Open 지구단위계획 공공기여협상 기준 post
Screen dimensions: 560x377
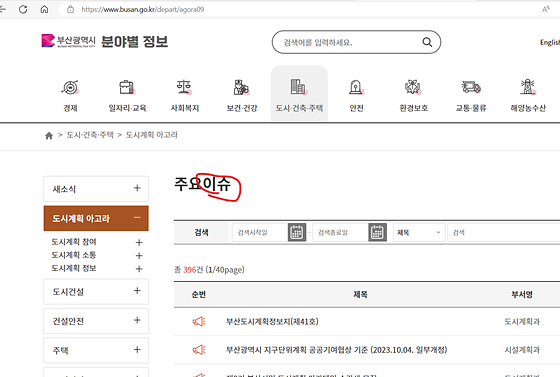point(336,350)
